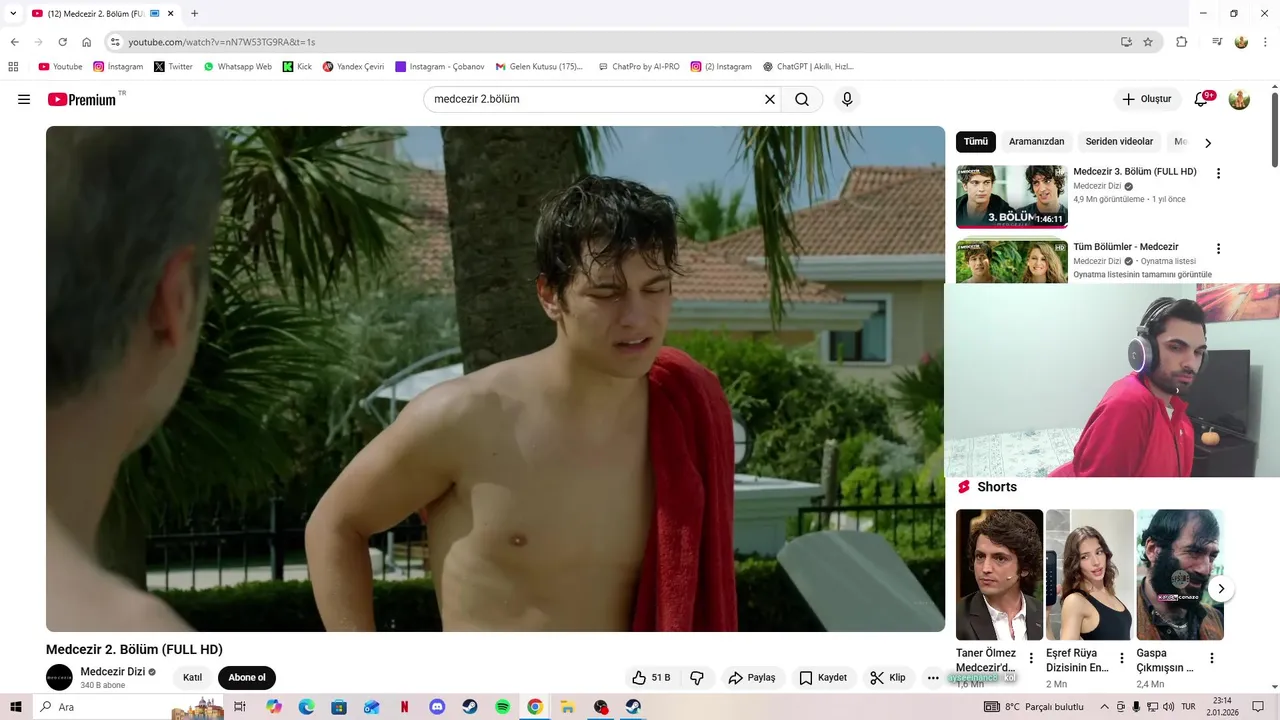
Task: Click Oluştur create button
Action: tap(1146, 99)
